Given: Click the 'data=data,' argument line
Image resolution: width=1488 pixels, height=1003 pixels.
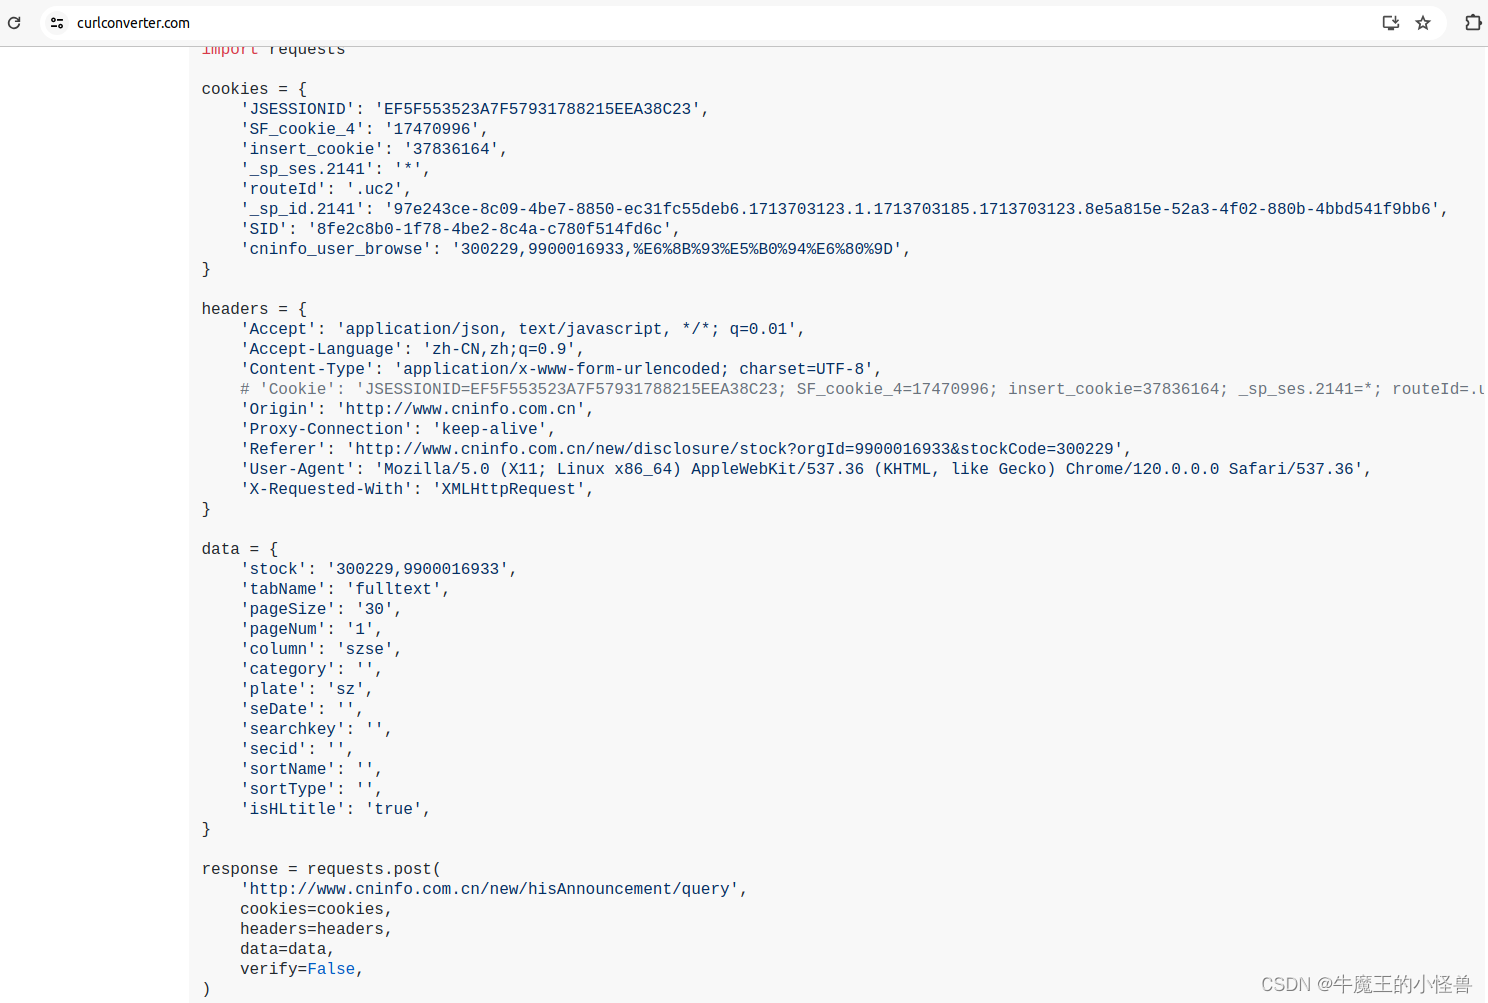Looking at the screenshot, I should coord(287,949).
